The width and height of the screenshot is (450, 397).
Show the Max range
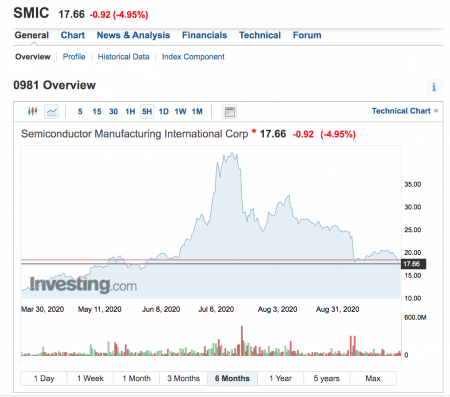pyautogui.click(x=373, y=378)
